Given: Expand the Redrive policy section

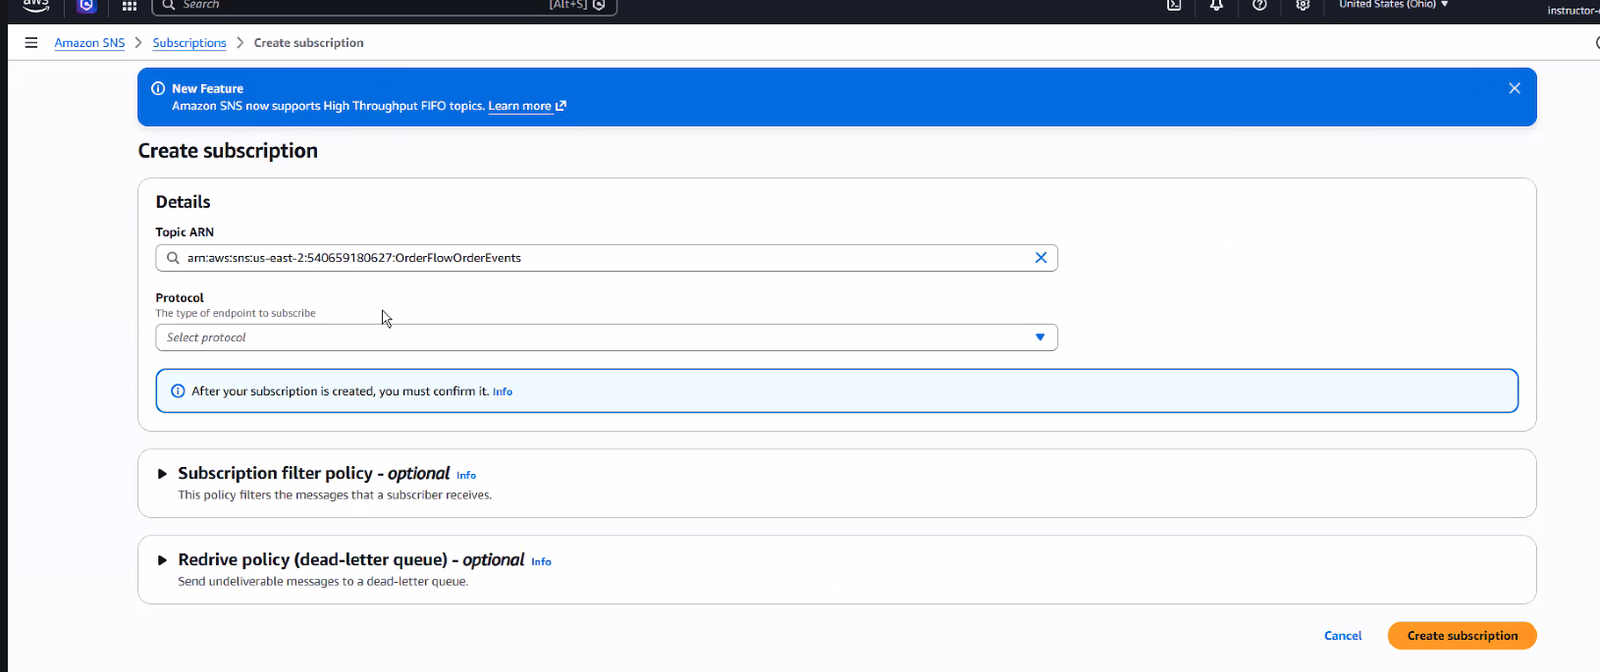Looking at the screenshot, I should 162,560.
